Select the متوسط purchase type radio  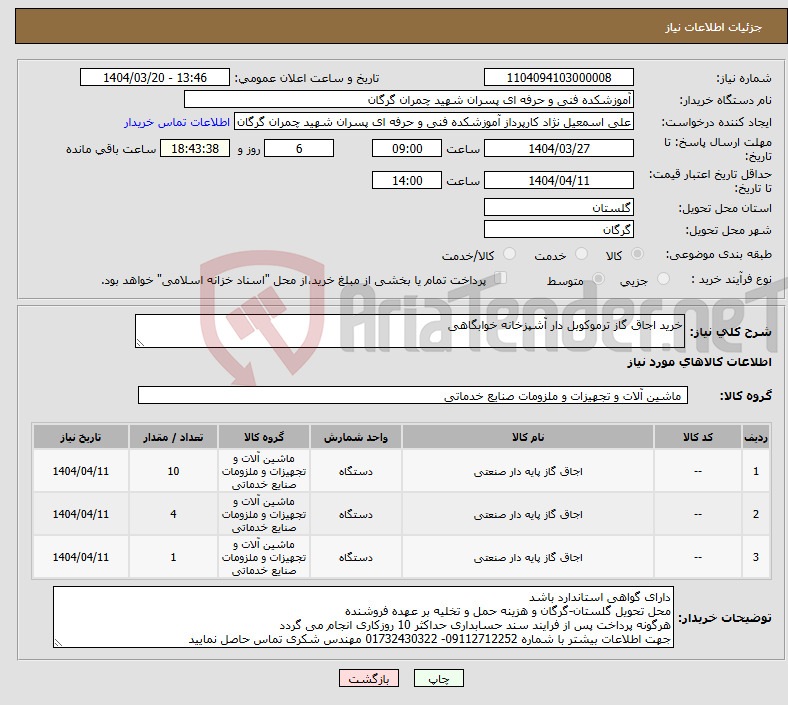[x=598, y=279]
